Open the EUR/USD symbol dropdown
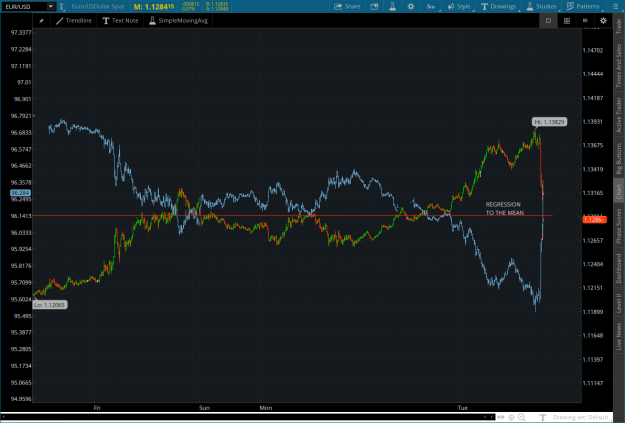 pos(51,6)
